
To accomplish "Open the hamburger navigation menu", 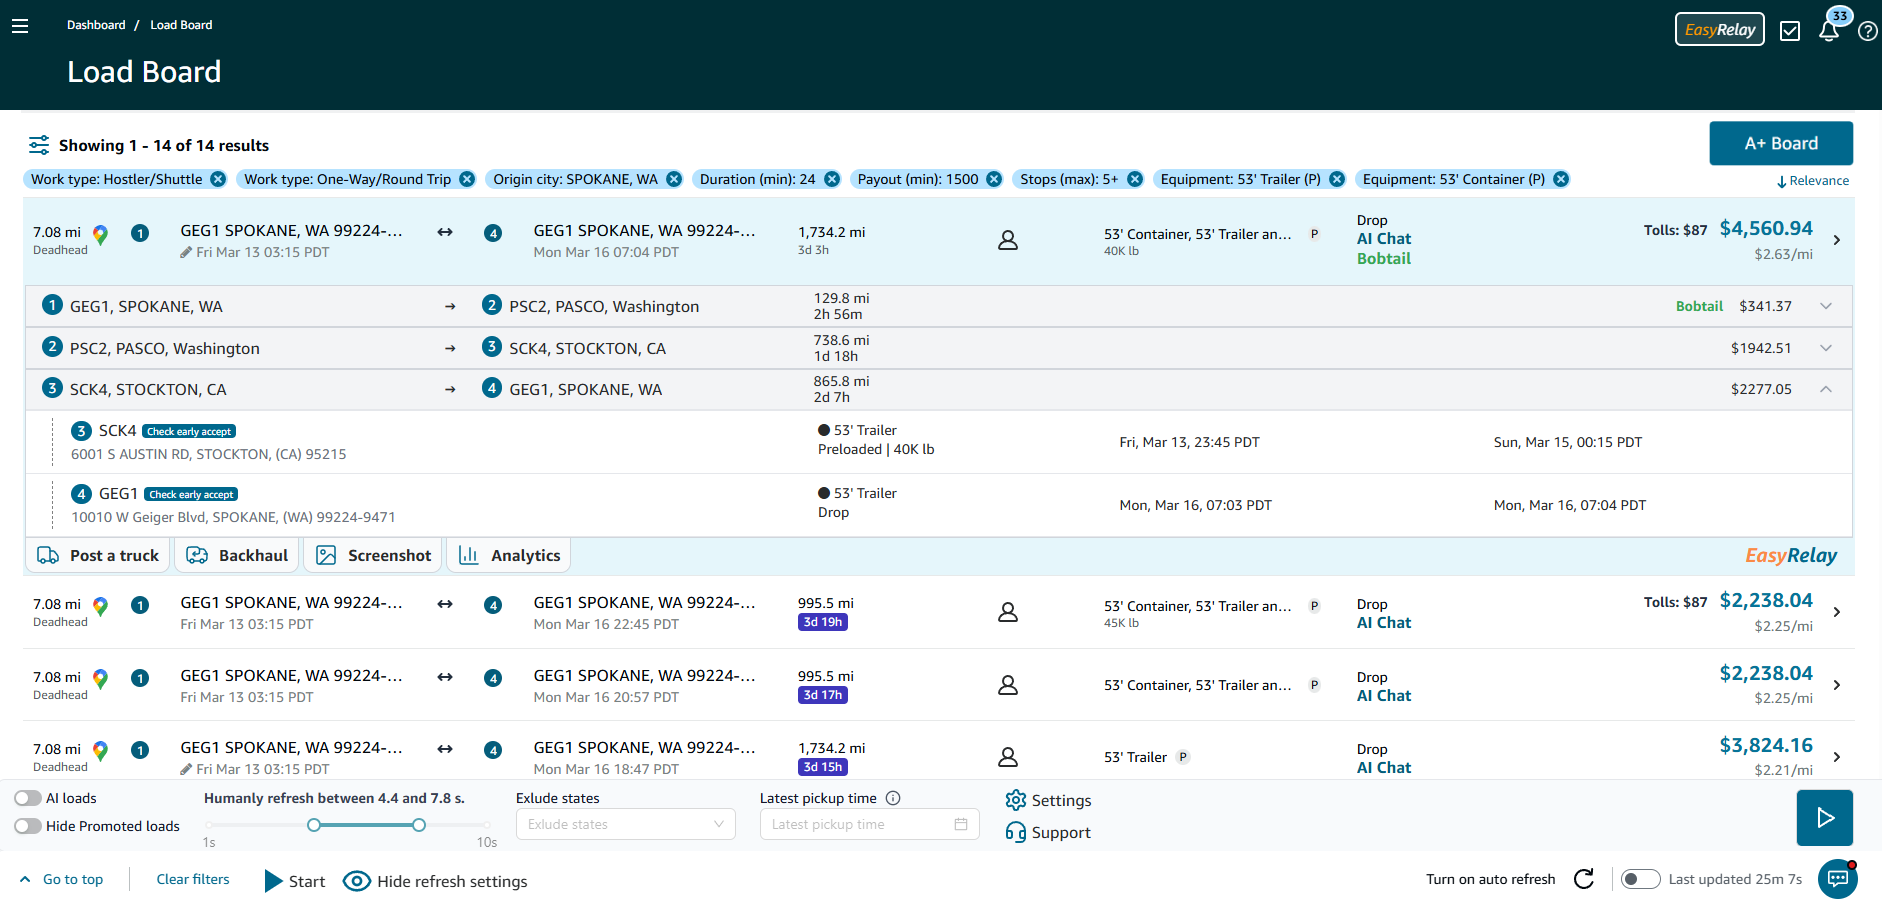I will 20,26.
